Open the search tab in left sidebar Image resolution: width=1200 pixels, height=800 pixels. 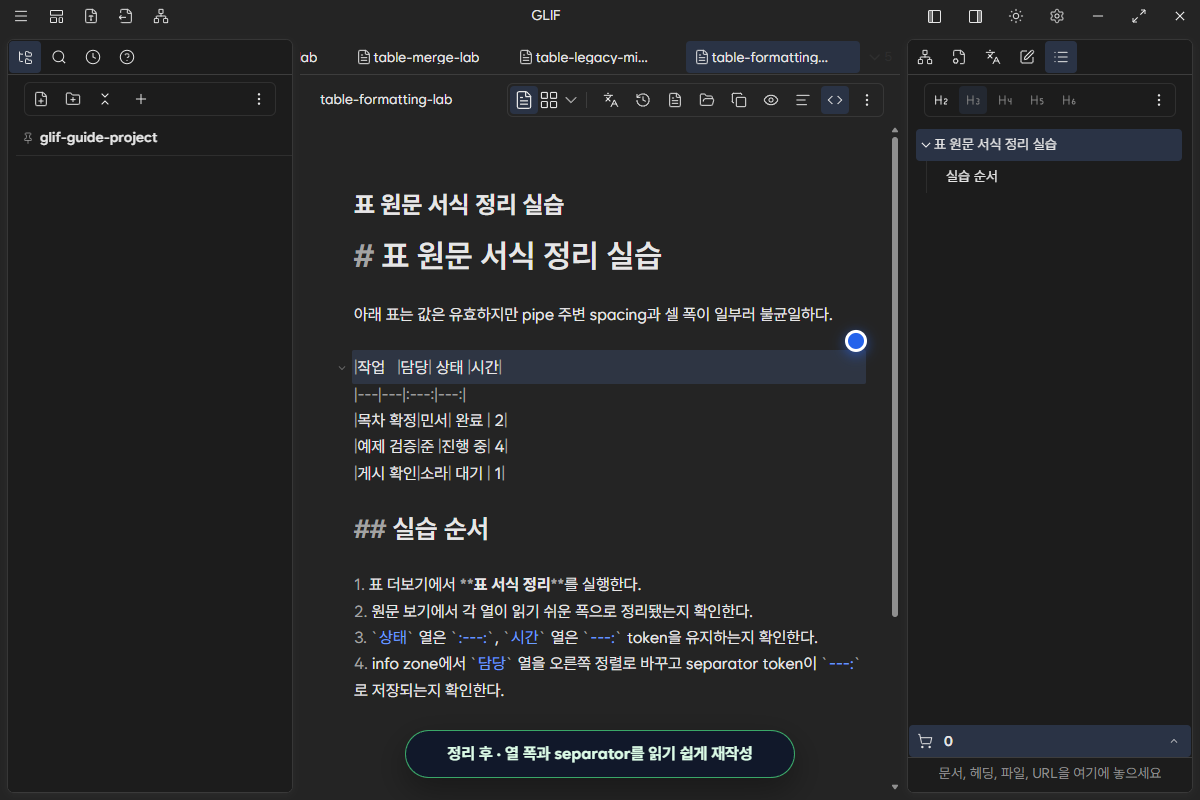coord(59,57)
